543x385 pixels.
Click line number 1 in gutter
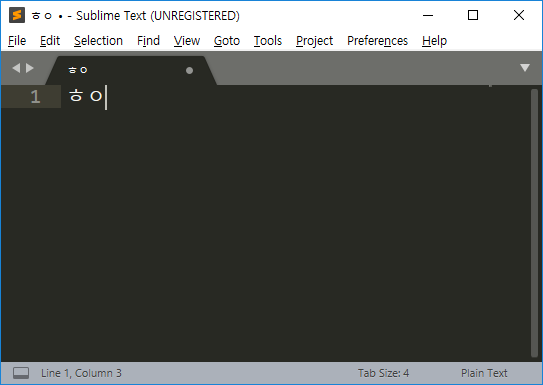(x=35, y=97)
